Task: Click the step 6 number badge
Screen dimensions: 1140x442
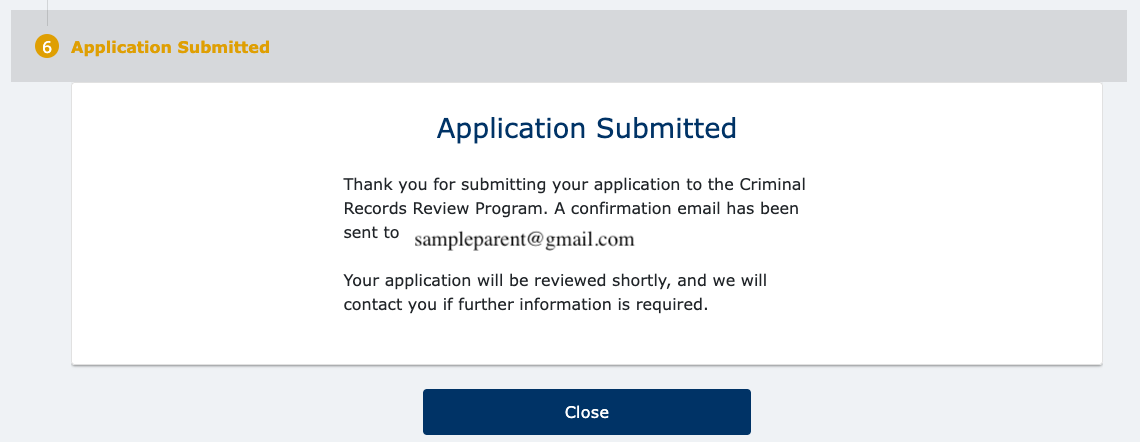Action: click(47, 47)
